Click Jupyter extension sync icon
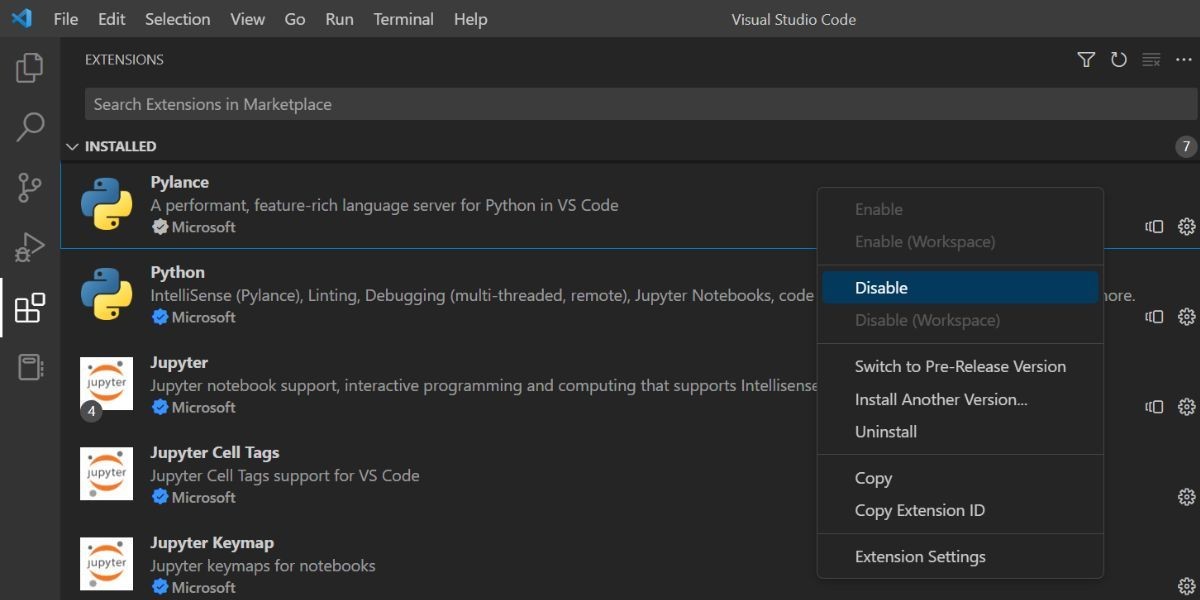This screenshot has height=600, width=1200. point(1154,407)
